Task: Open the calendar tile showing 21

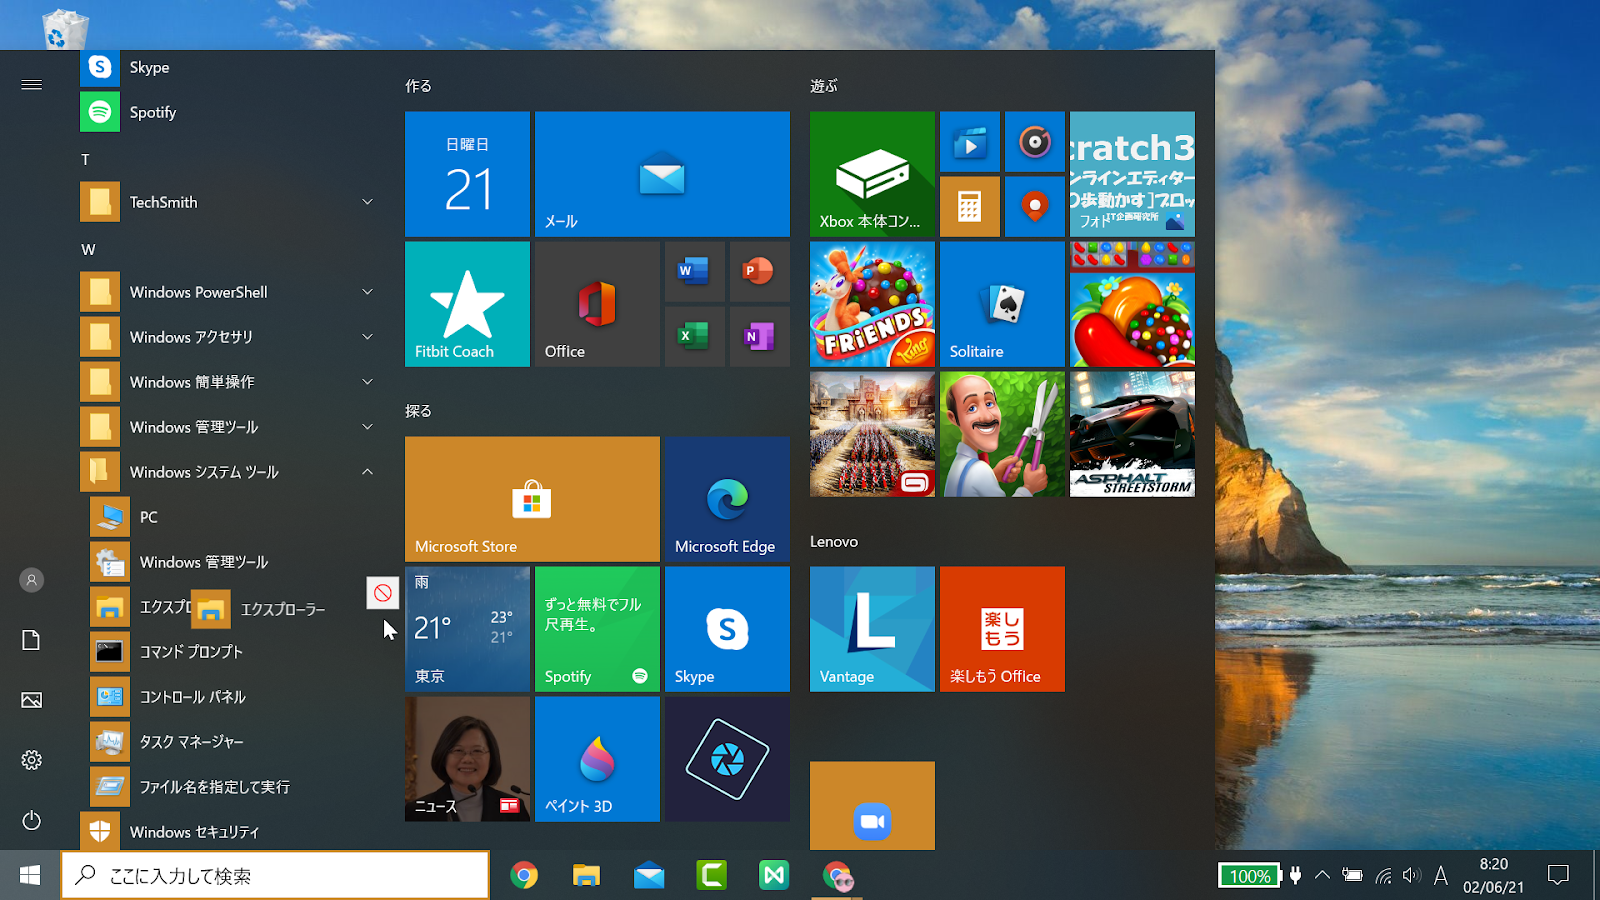Action: click(x=467, y=174)
